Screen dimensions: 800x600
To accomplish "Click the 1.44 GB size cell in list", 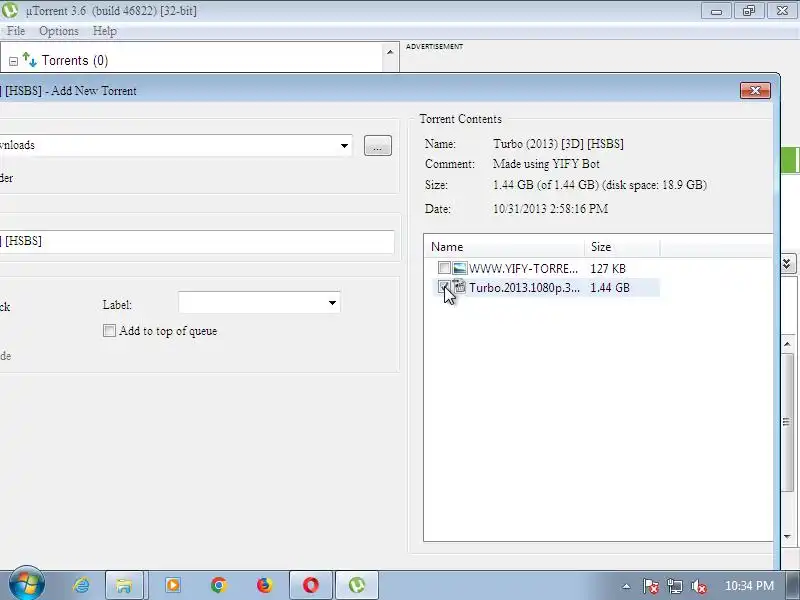I will [x=610, y=288].
